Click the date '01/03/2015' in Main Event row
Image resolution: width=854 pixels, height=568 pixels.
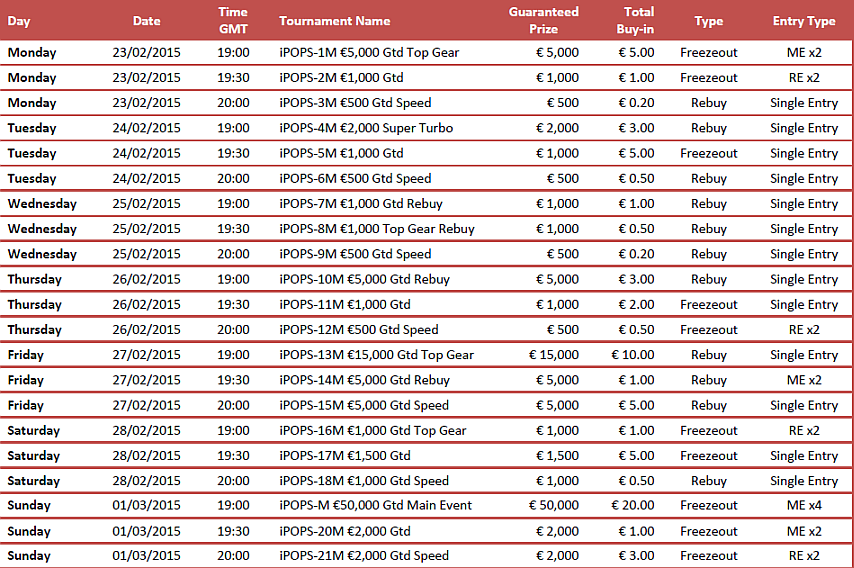click(147, 505)
